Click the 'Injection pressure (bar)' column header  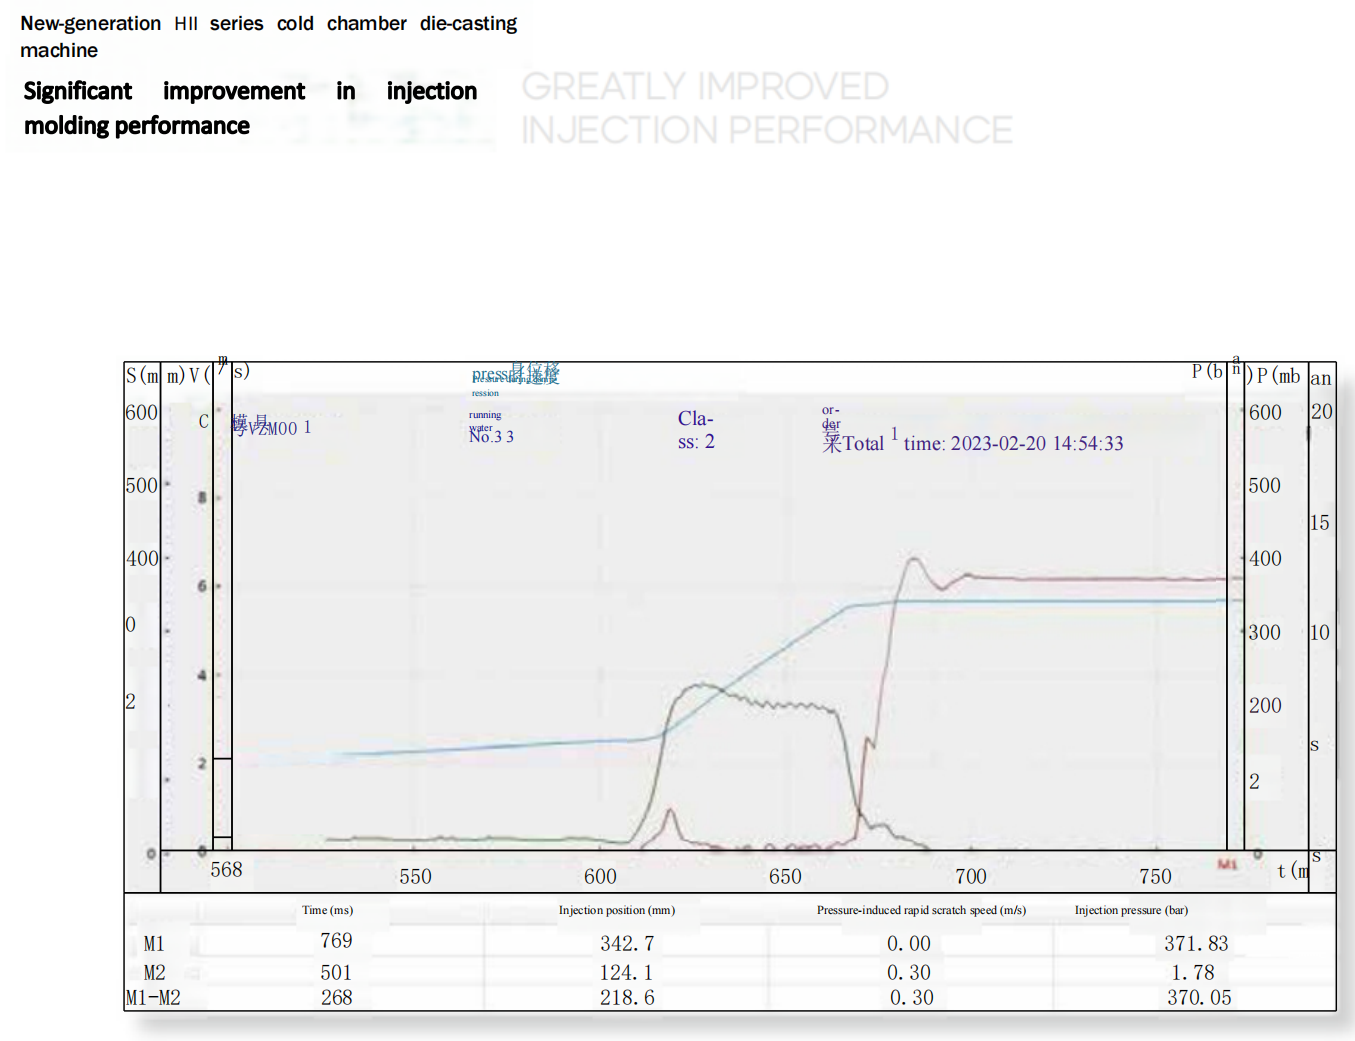tap(1131, 910)
